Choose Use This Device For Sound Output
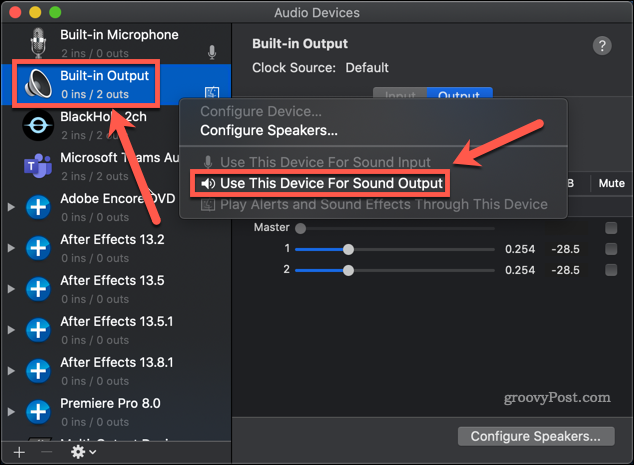The width and height of the screenshot is (634, 465). [322, 183]
